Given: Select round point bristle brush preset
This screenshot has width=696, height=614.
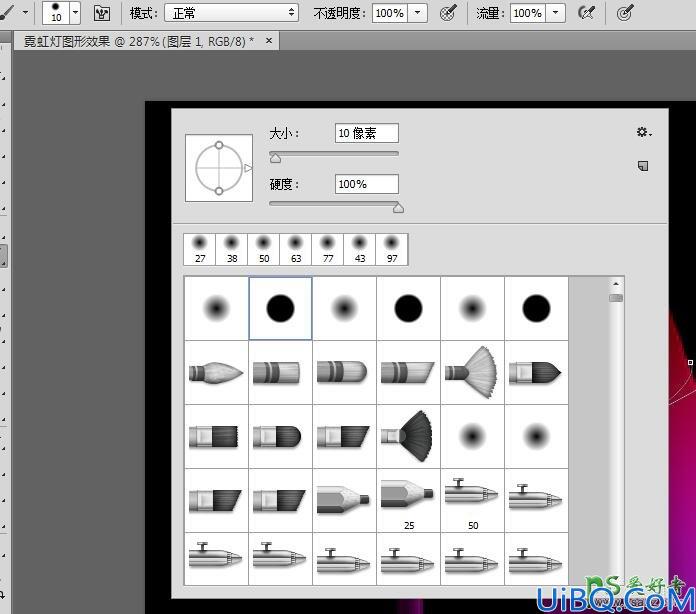Looking at the screenshot, I should point(216,372).
